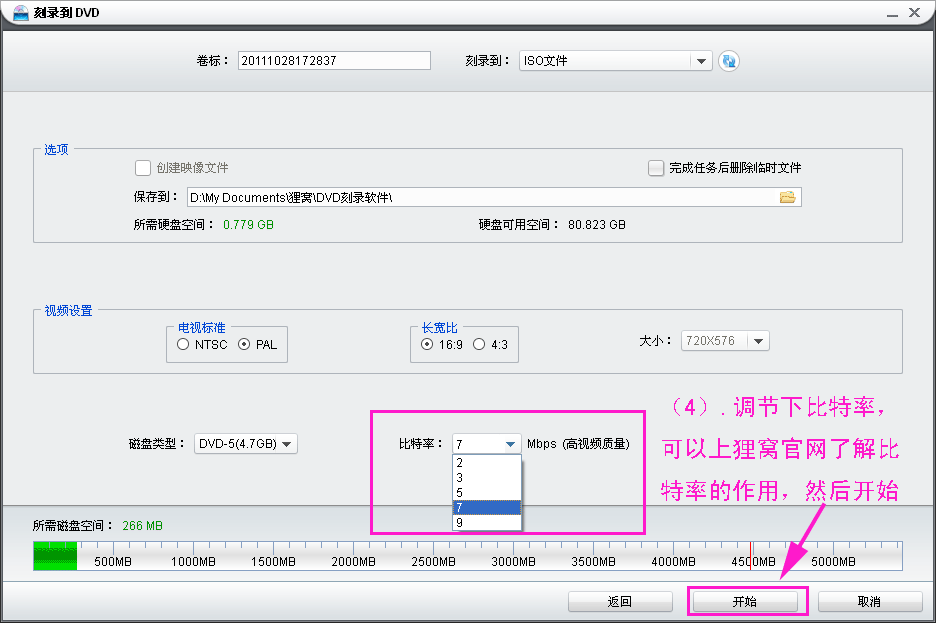Click the red capacity marker near 4500MB
Screen dimensions: 936x623
point(750,556)
